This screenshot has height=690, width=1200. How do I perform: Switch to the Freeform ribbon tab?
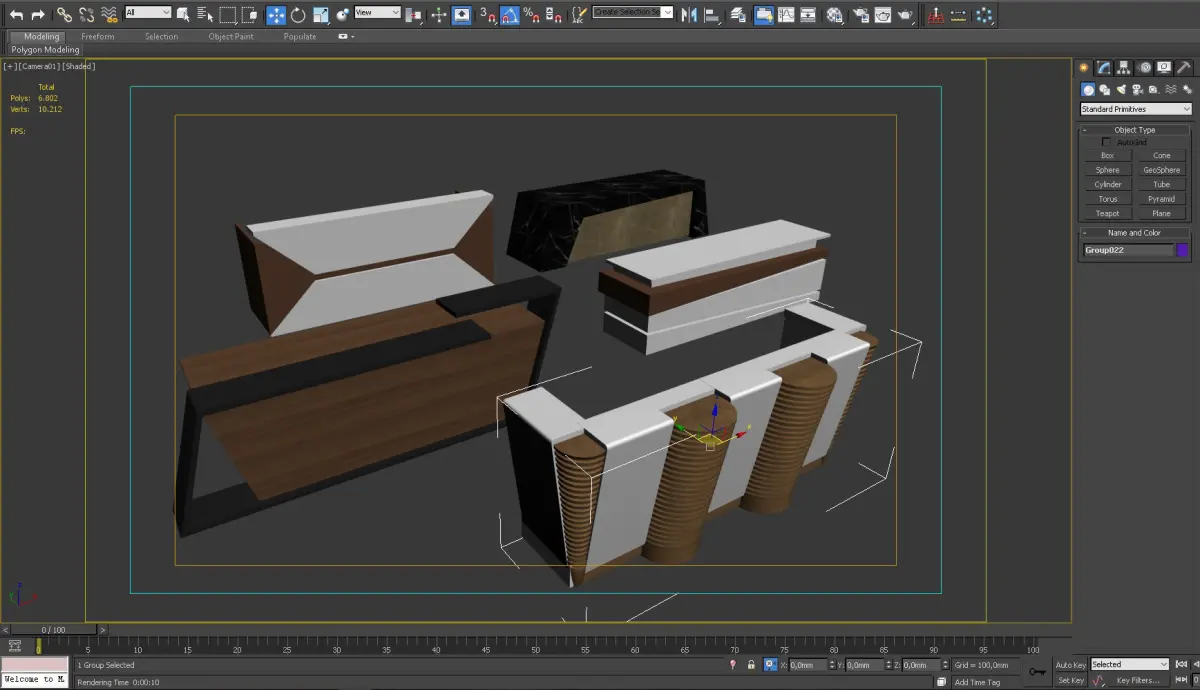tap(98, 37)
